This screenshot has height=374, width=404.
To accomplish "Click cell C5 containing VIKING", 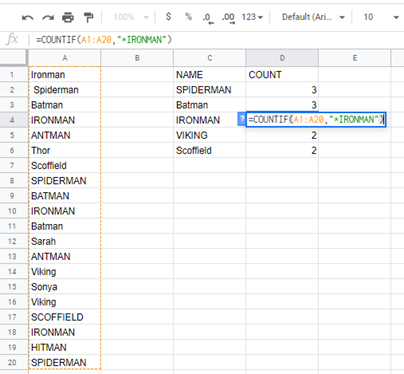I will [210, 135].
